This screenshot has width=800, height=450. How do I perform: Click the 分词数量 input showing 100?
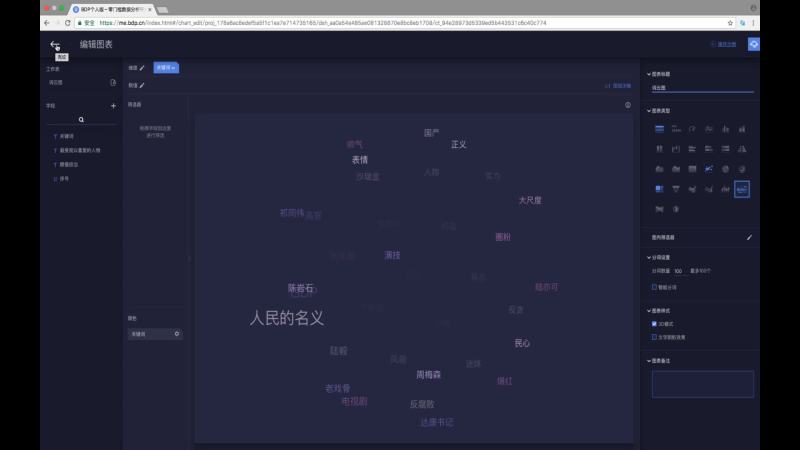point(678,271)
